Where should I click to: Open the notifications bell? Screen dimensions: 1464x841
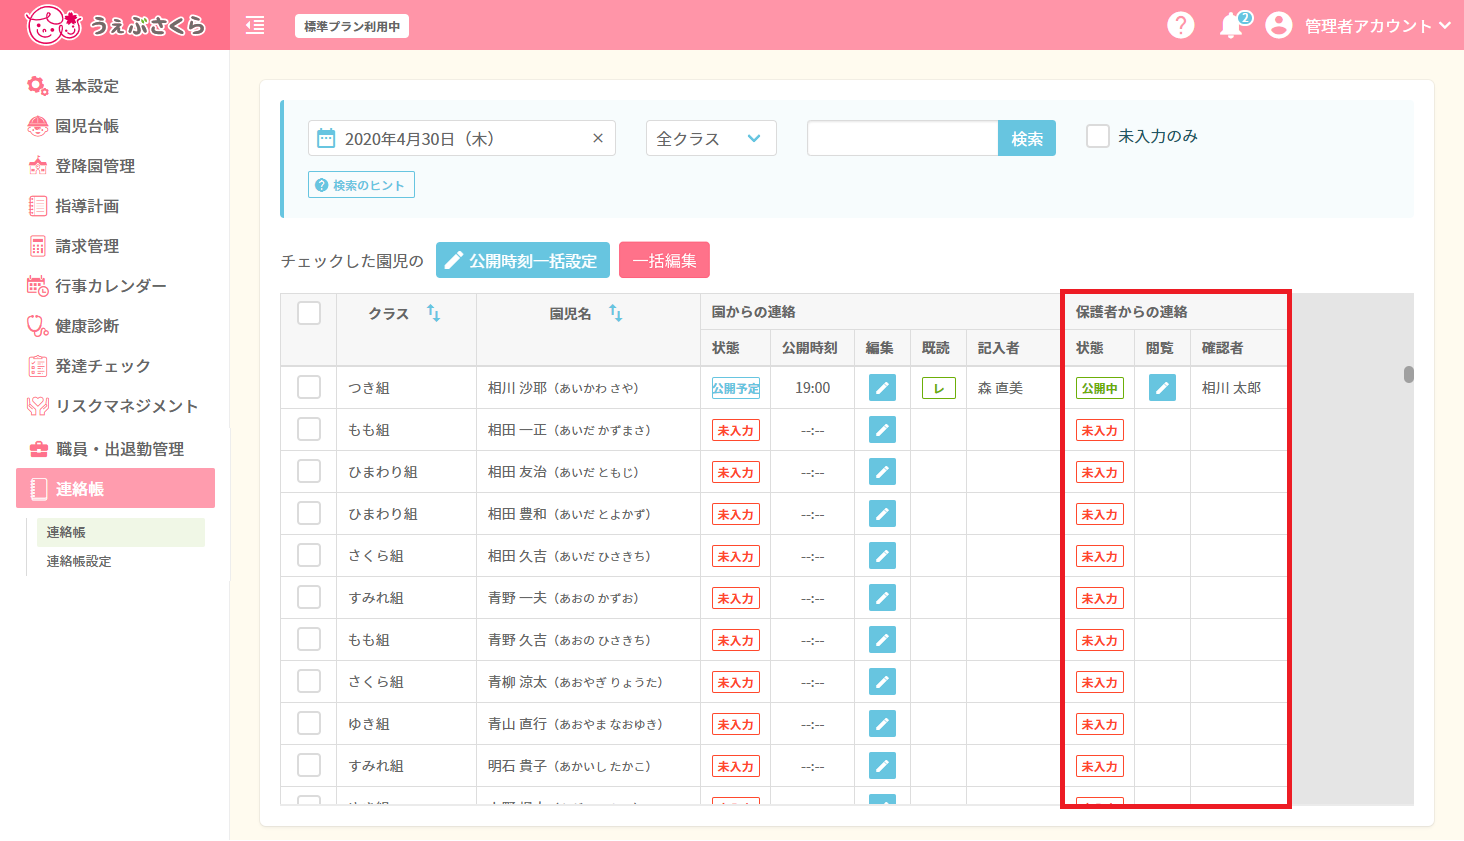(1231, 26)
